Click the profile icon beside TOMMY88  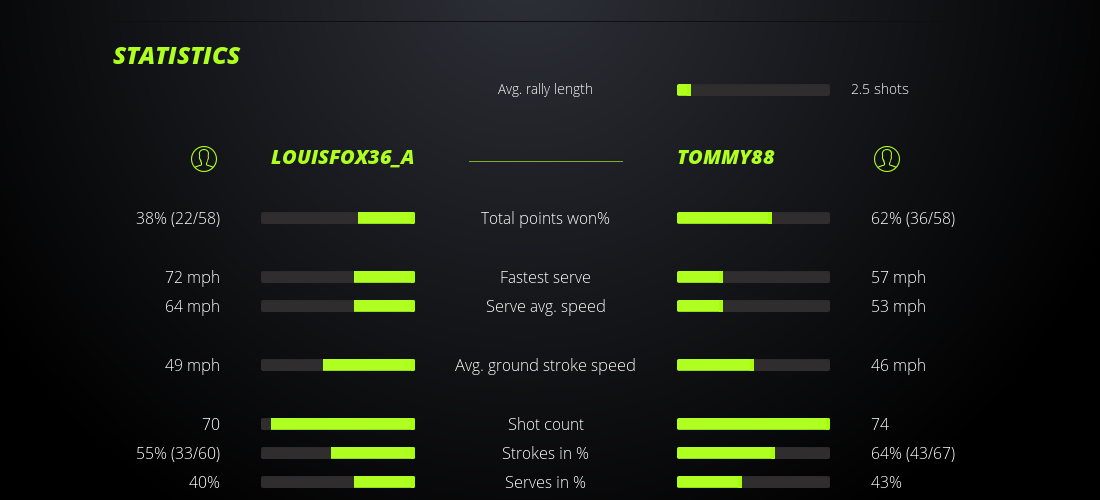pyautogui.click(x=887, y=158)
